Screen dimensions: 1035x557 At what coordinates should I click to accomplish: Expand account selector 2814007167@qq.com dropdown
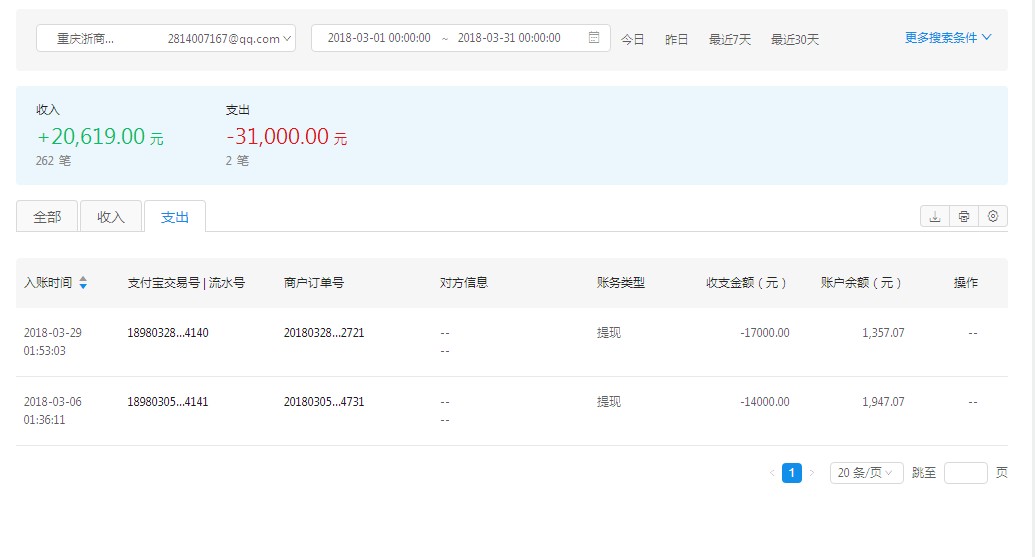click(166, 38)
